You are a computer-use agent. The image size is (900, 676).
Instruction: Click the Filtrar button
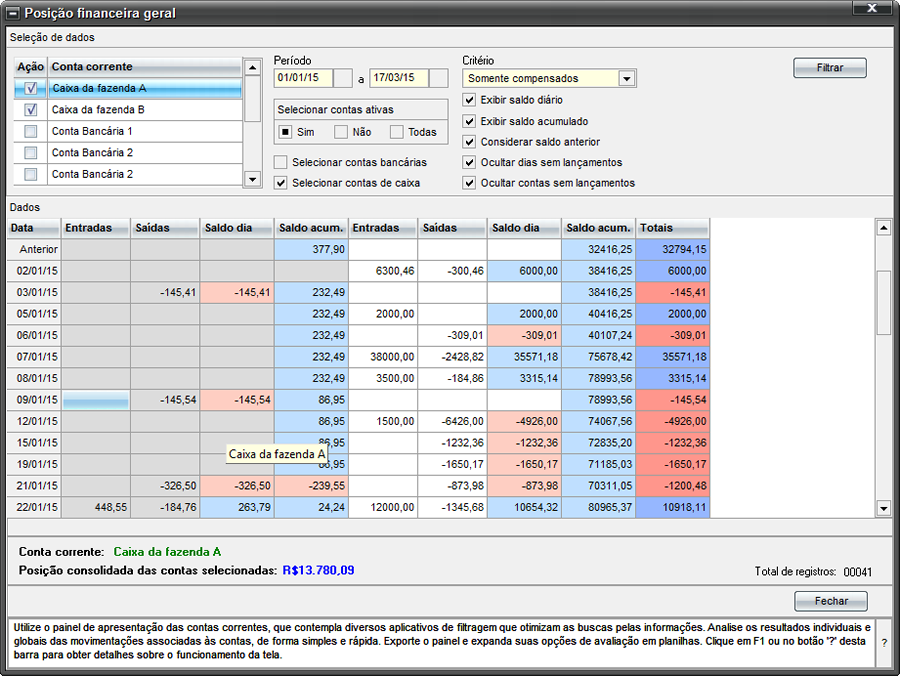(830, 68)
